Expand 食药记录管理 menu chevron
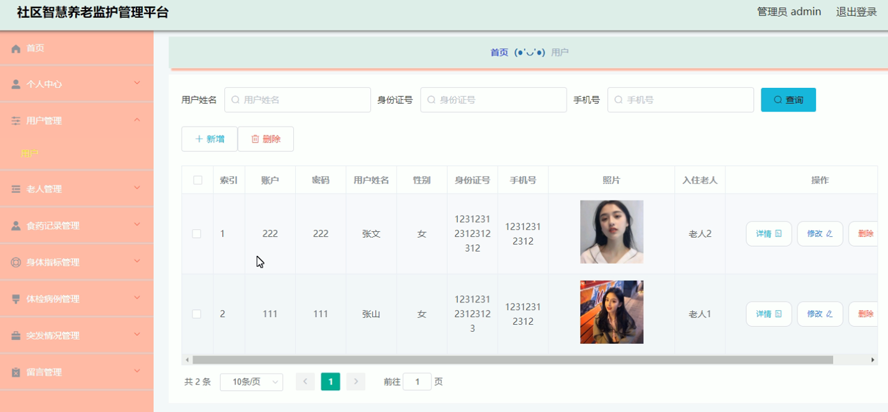Image resolution: width=888 pixels, height=412 pixels. [137, 224]
